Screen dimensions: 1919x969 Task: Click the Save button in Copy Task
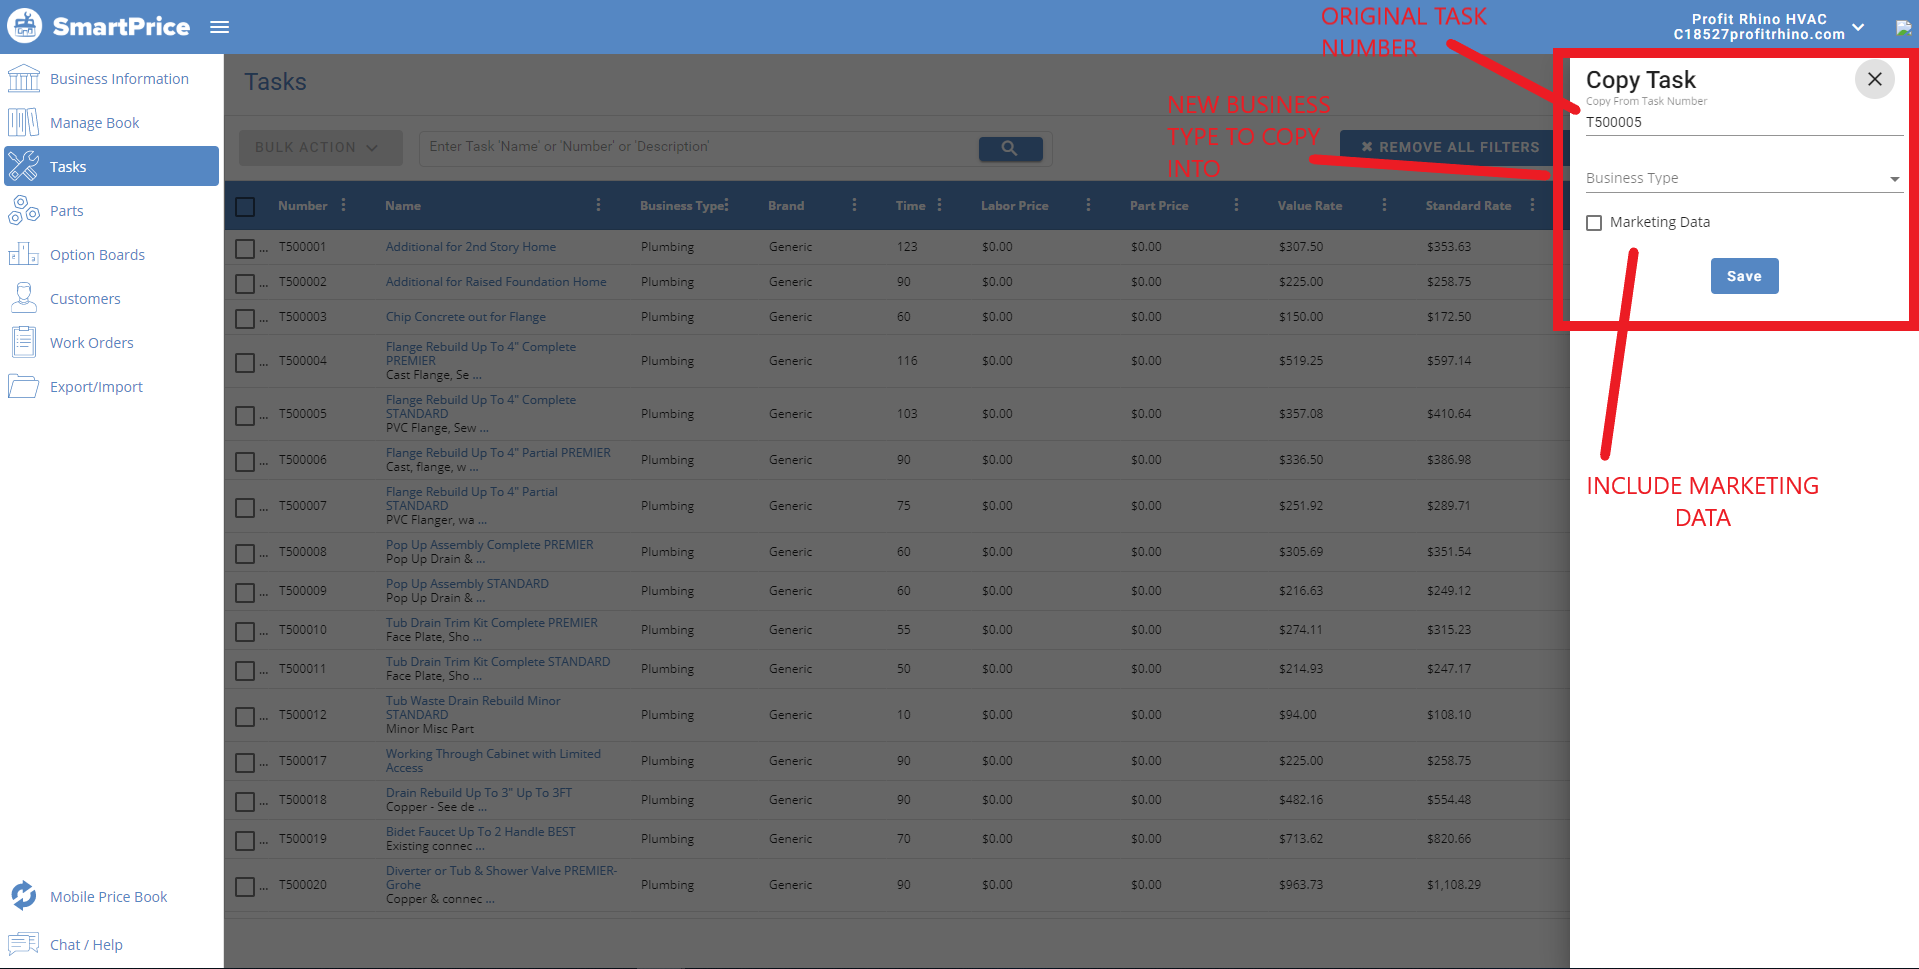pyautogui.click(x=1744, y=275)
